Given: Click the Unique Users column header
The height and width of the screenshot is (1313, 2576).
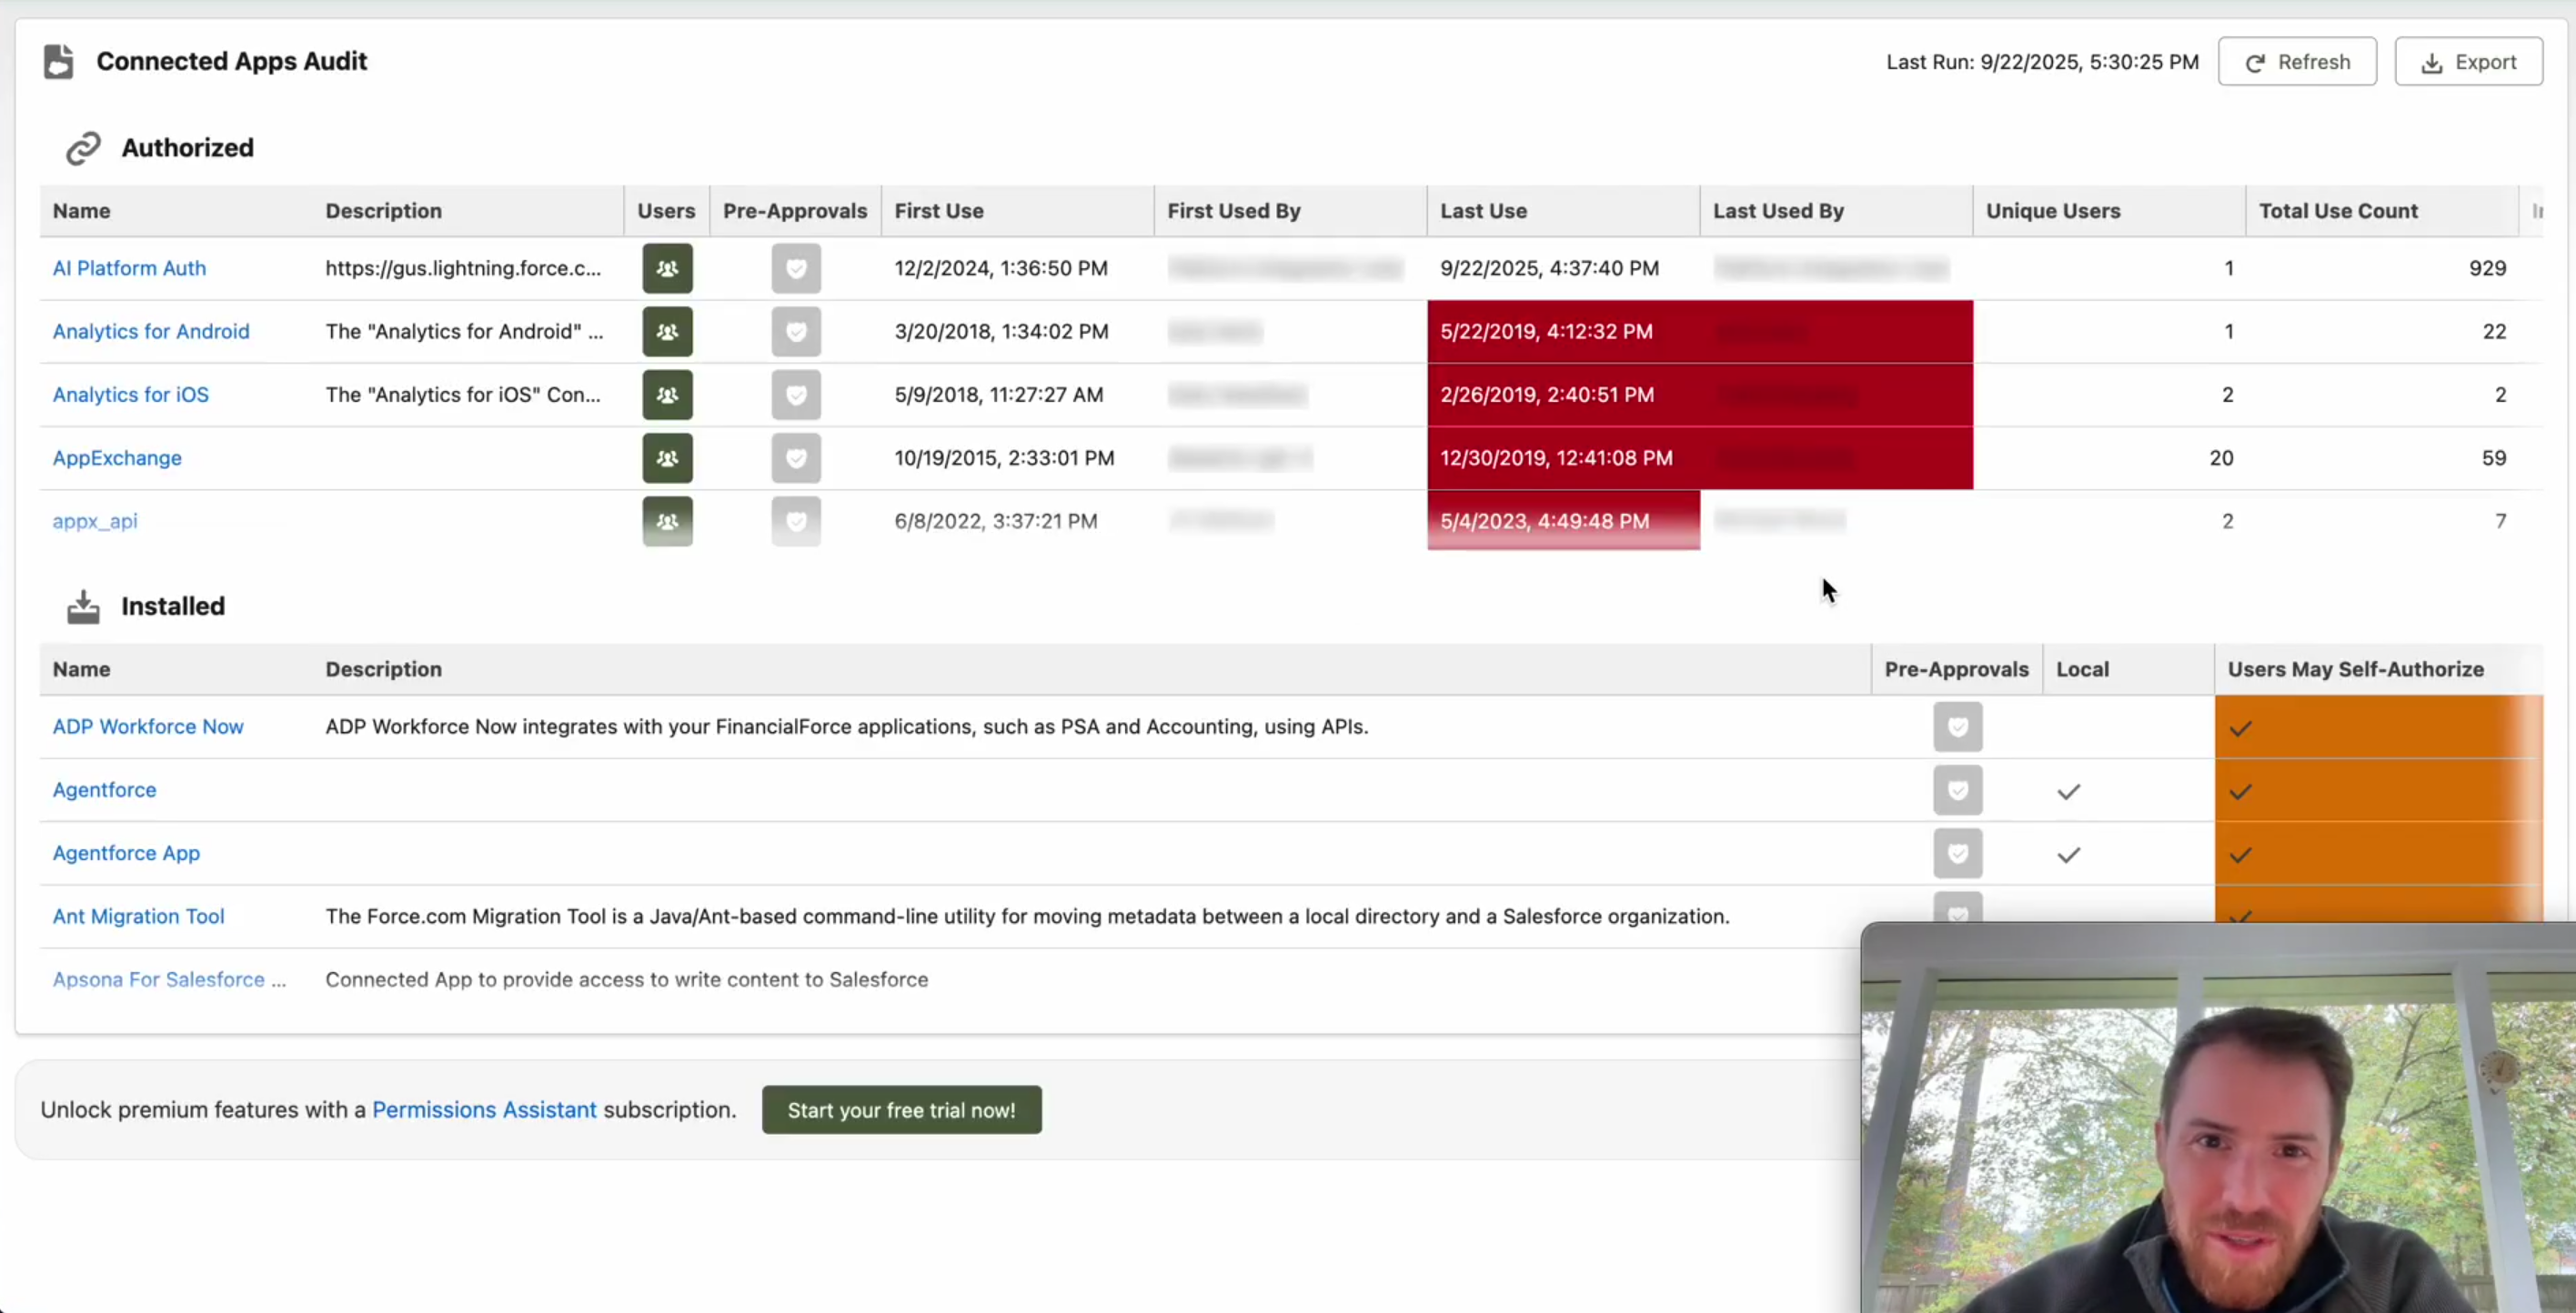Looking at the screenshot, I should coord(2052,211).
